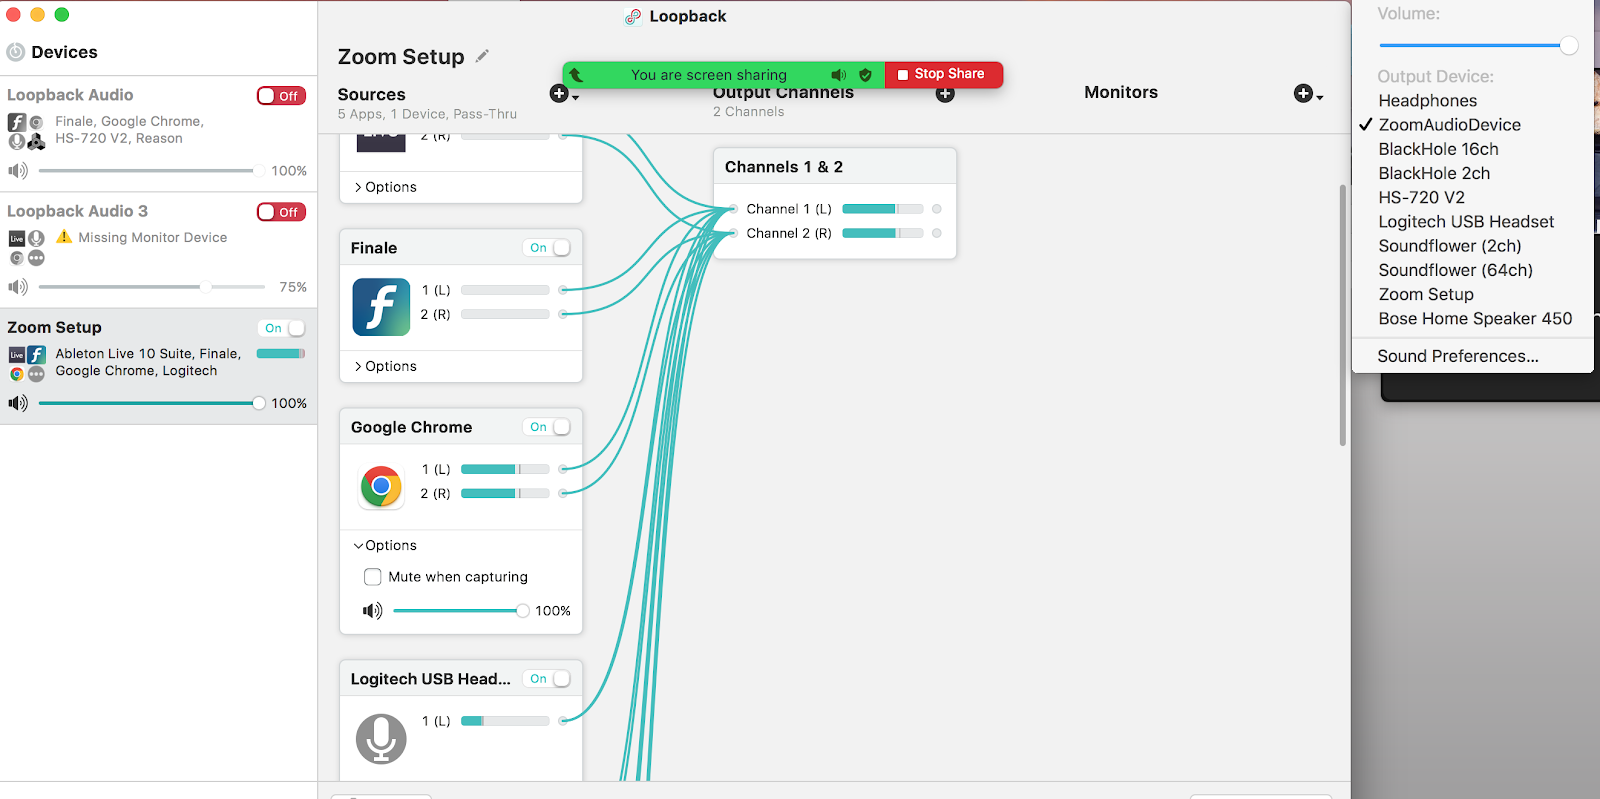Click the Chrome 2 (R) source connector
Screen dimensions: 1600x799
click(x=563, y=493)
